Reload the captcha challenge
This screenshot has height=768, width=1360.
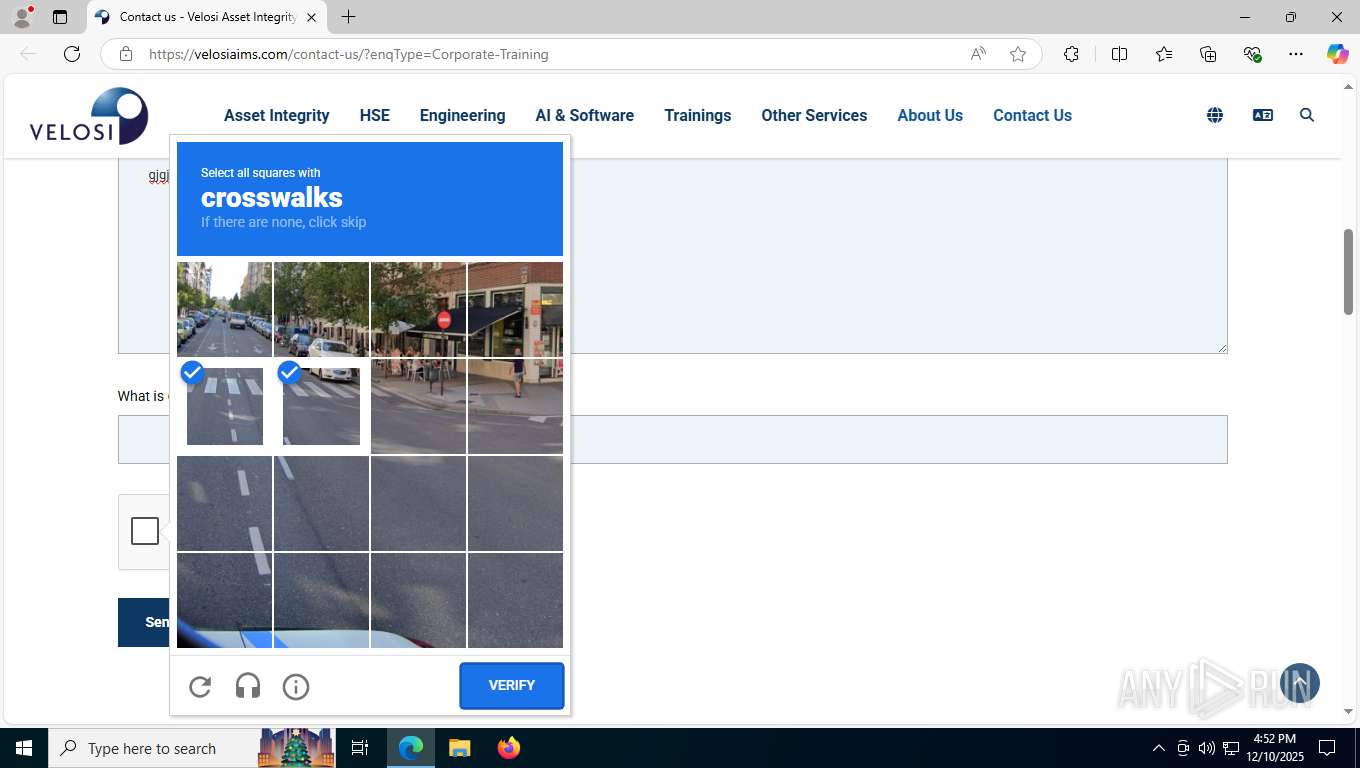point(200,686)
